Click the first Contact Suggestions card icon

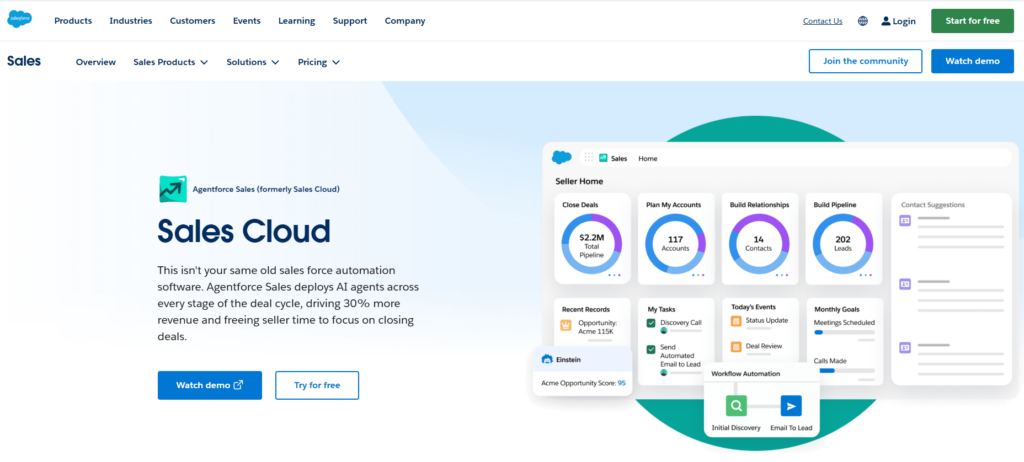pyautogui.click(x=904, y=221)
